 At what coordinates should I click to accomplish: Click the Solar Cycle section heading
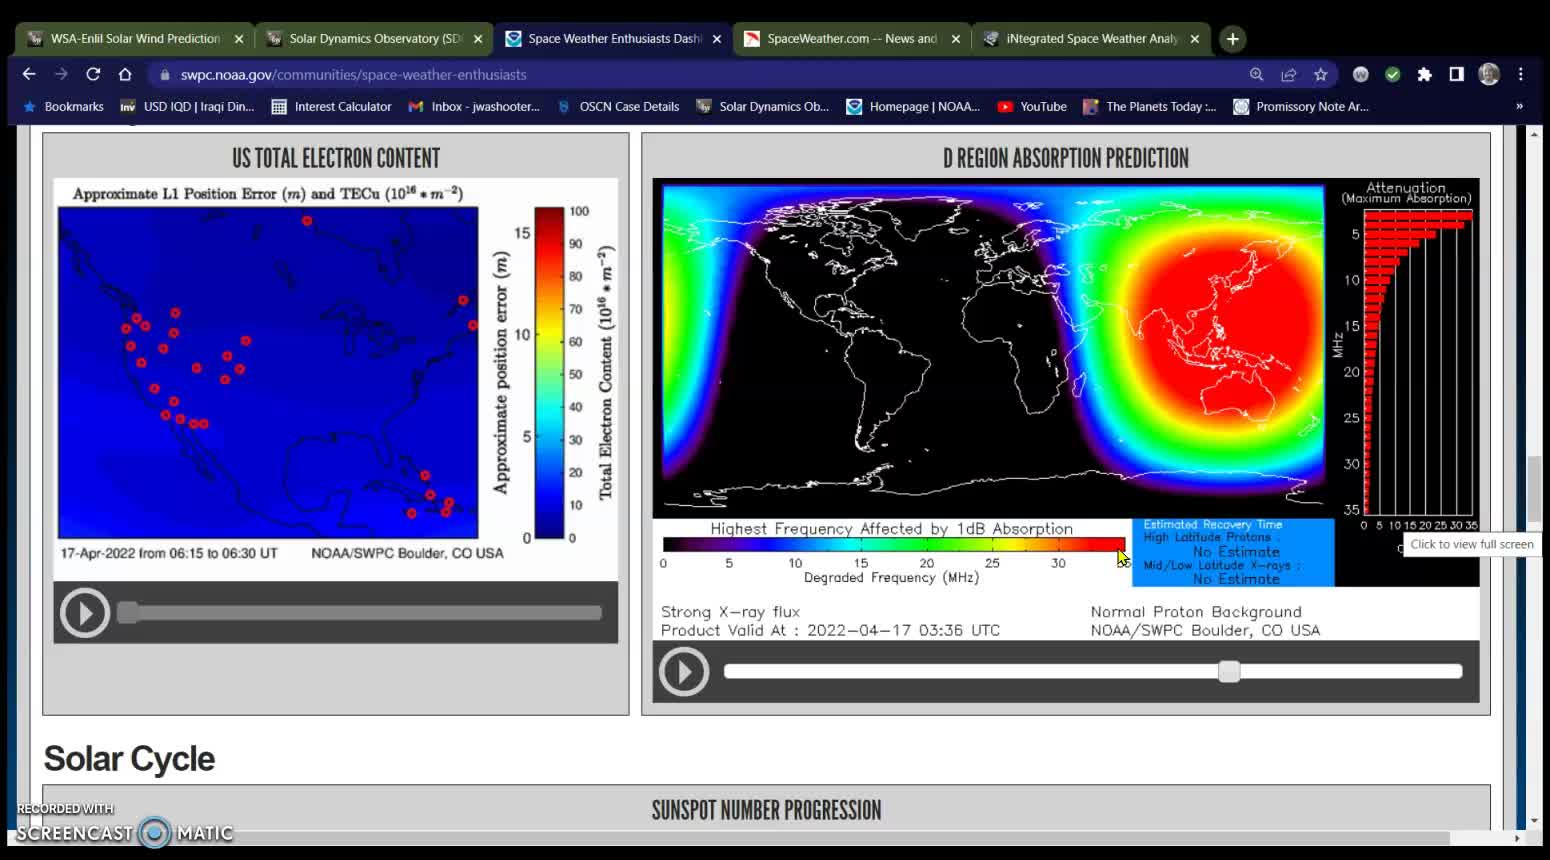click(129, 759)
